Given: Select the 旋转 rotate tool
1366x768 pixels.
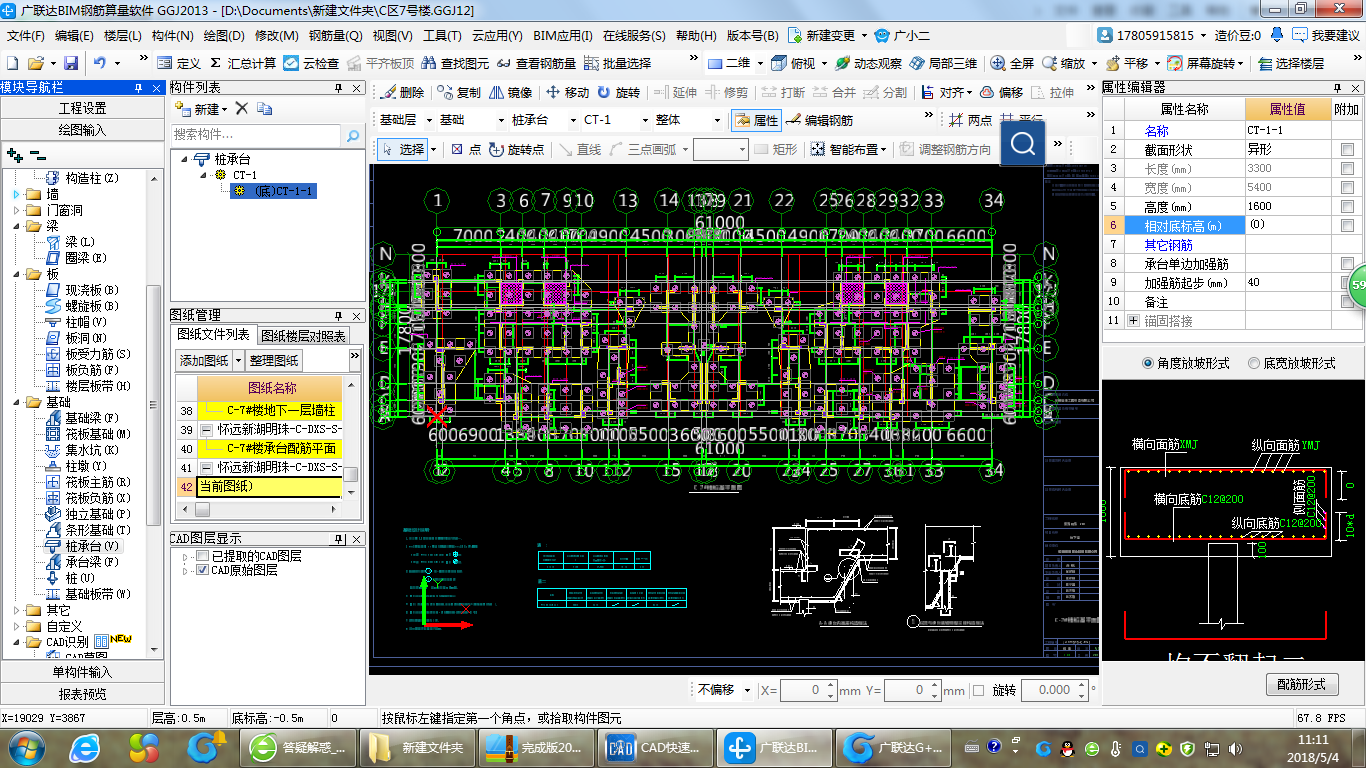Looking at the screenshot, I should click(618, 92).
